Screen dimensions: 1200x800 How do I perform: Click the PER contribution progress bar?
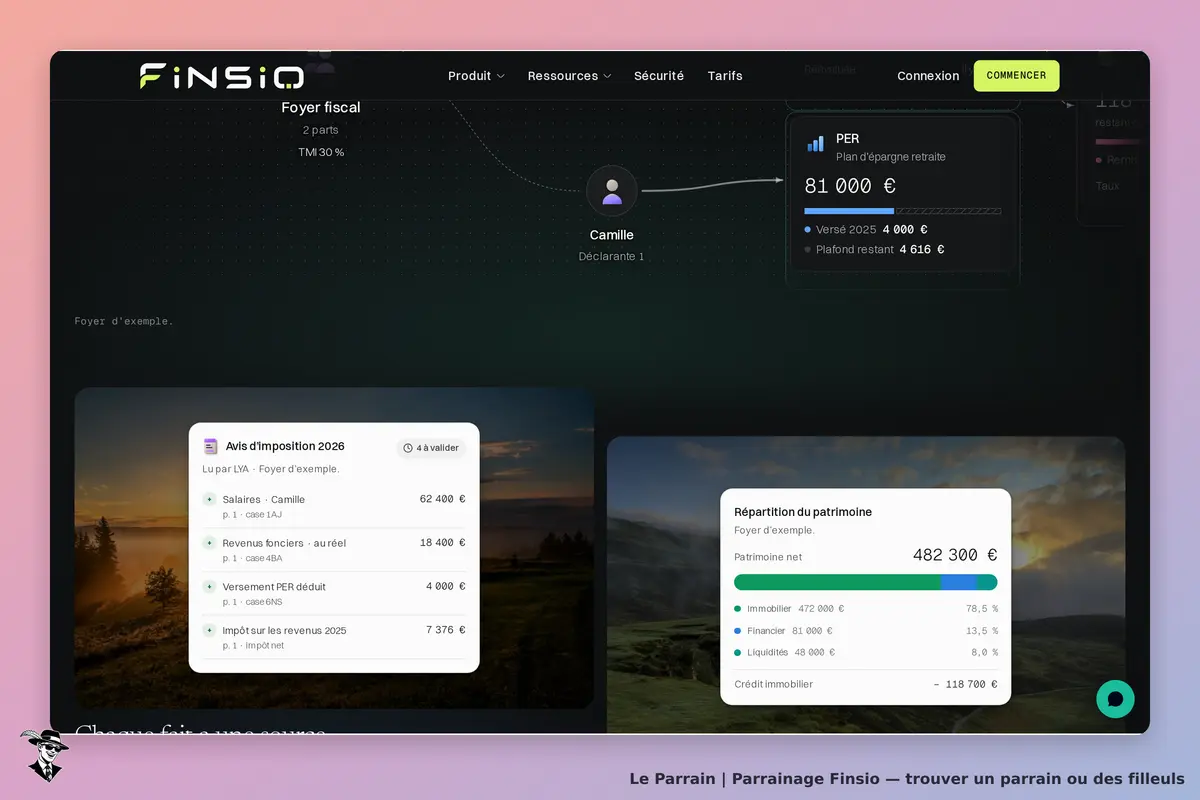point(902,211)
